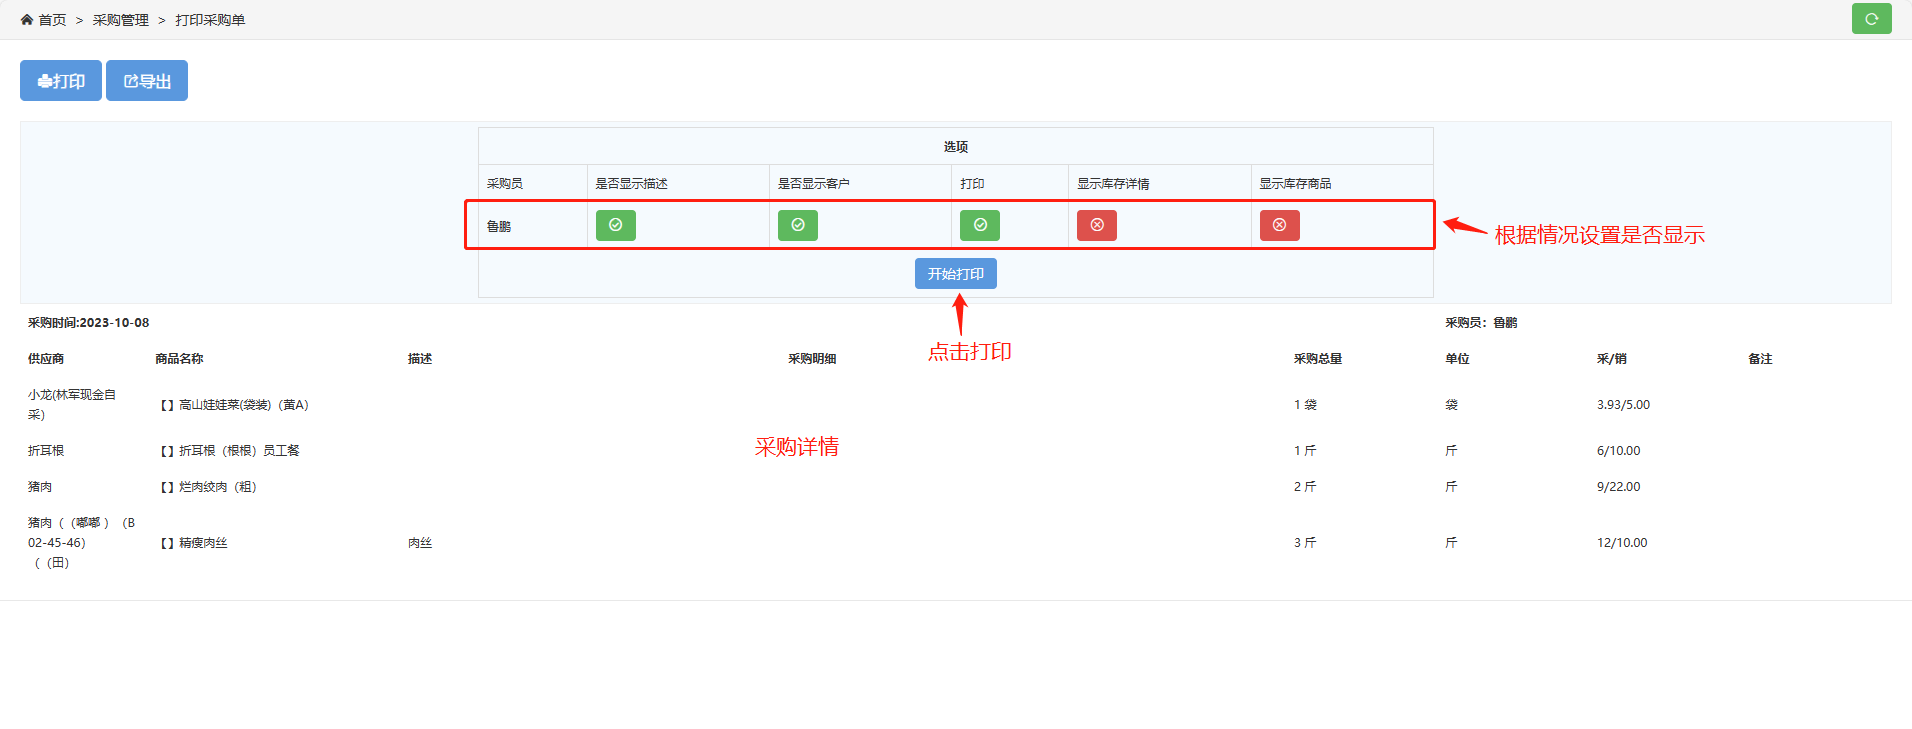Click the 打印 print button

click(61, 81)
